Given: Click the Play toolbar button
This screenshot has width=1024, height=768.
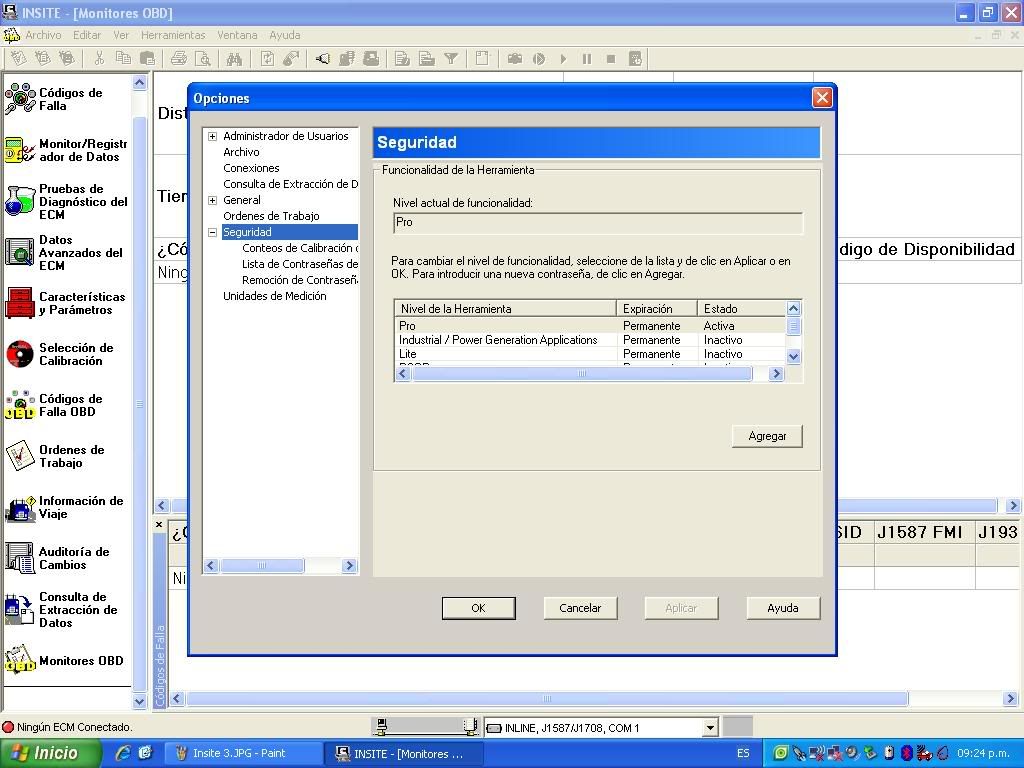Looking at the screenshot, I should [563, 59].
